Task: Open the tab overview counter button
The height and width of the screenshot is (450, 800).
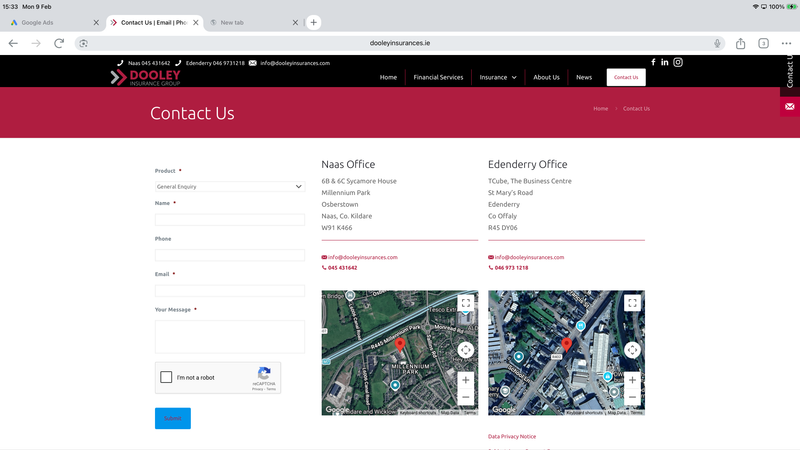Action: click(763, 43)
